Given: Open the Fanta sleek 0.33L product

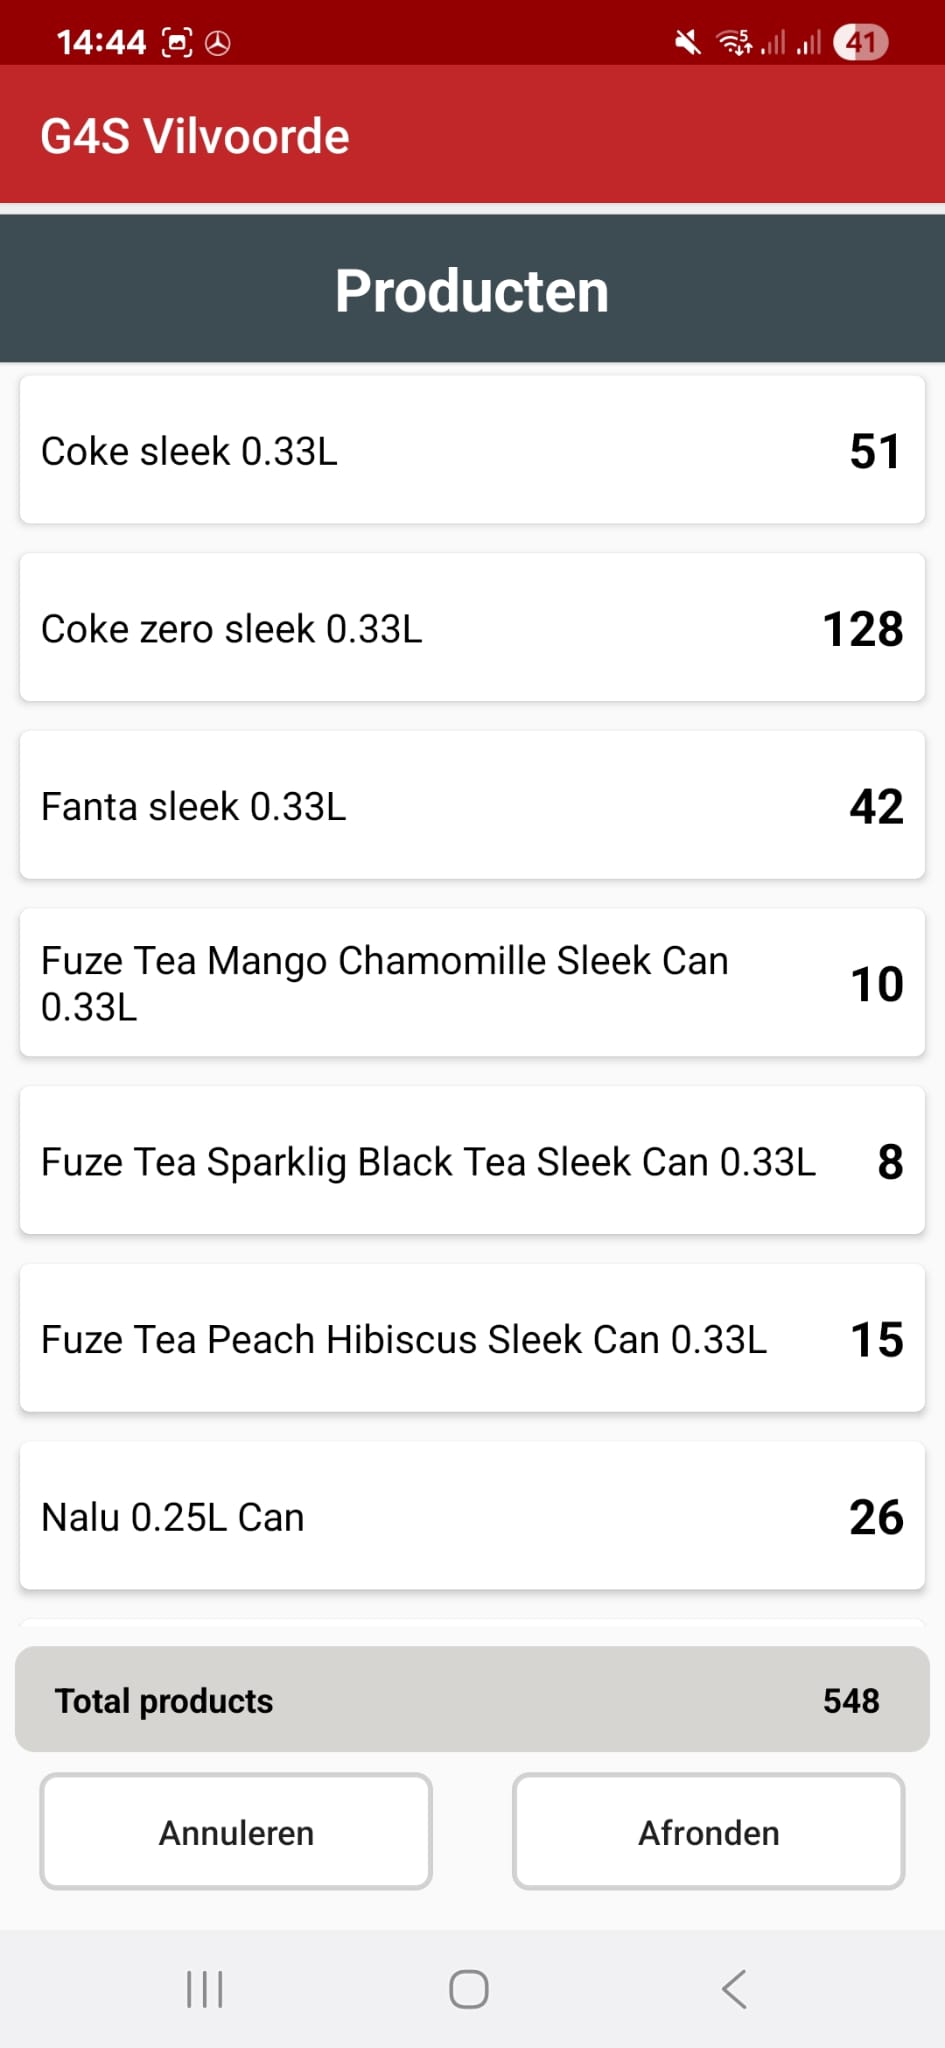Looking at the screenshot, I should 472,806.
